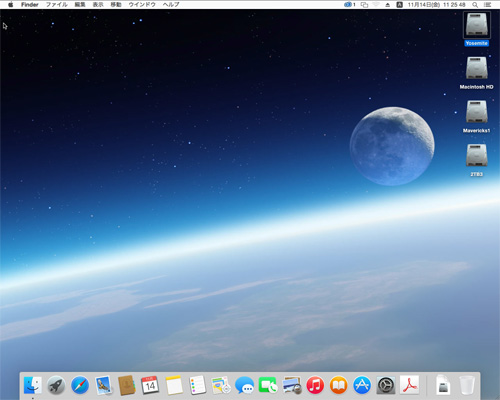The width and height of the screenshot is (500, 400).
Task: Open Contacts book icon in Dock
Action: [127, 385]
